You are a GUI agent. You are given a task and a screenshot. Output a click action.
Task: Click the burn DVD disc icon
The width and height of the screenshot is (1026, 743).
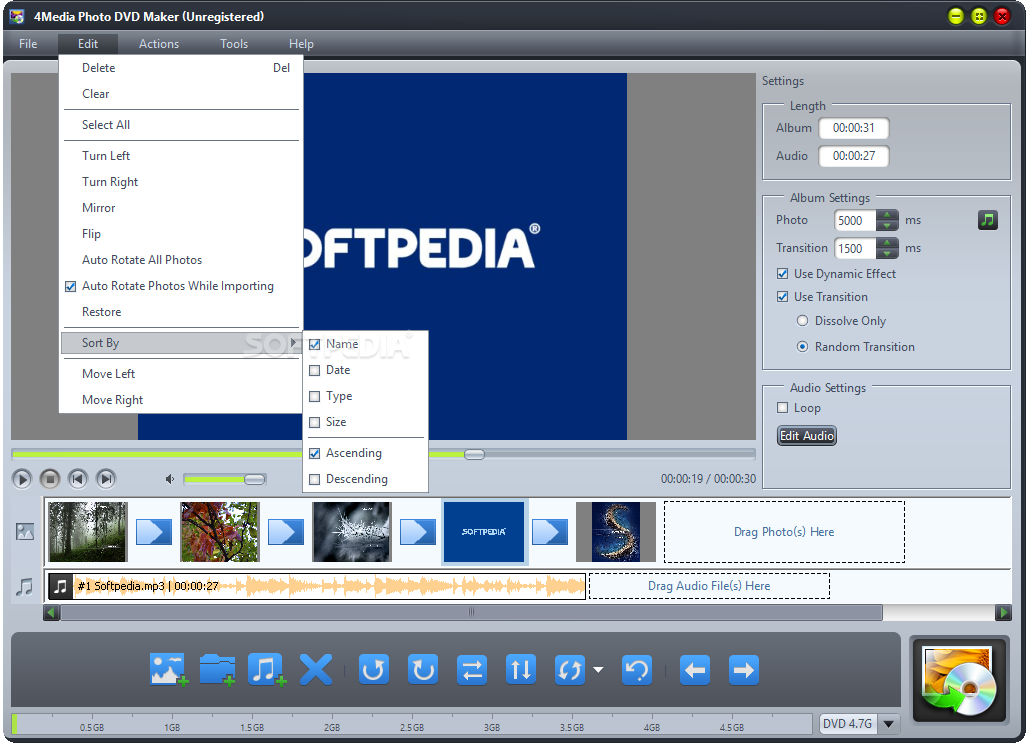point(959,680)
